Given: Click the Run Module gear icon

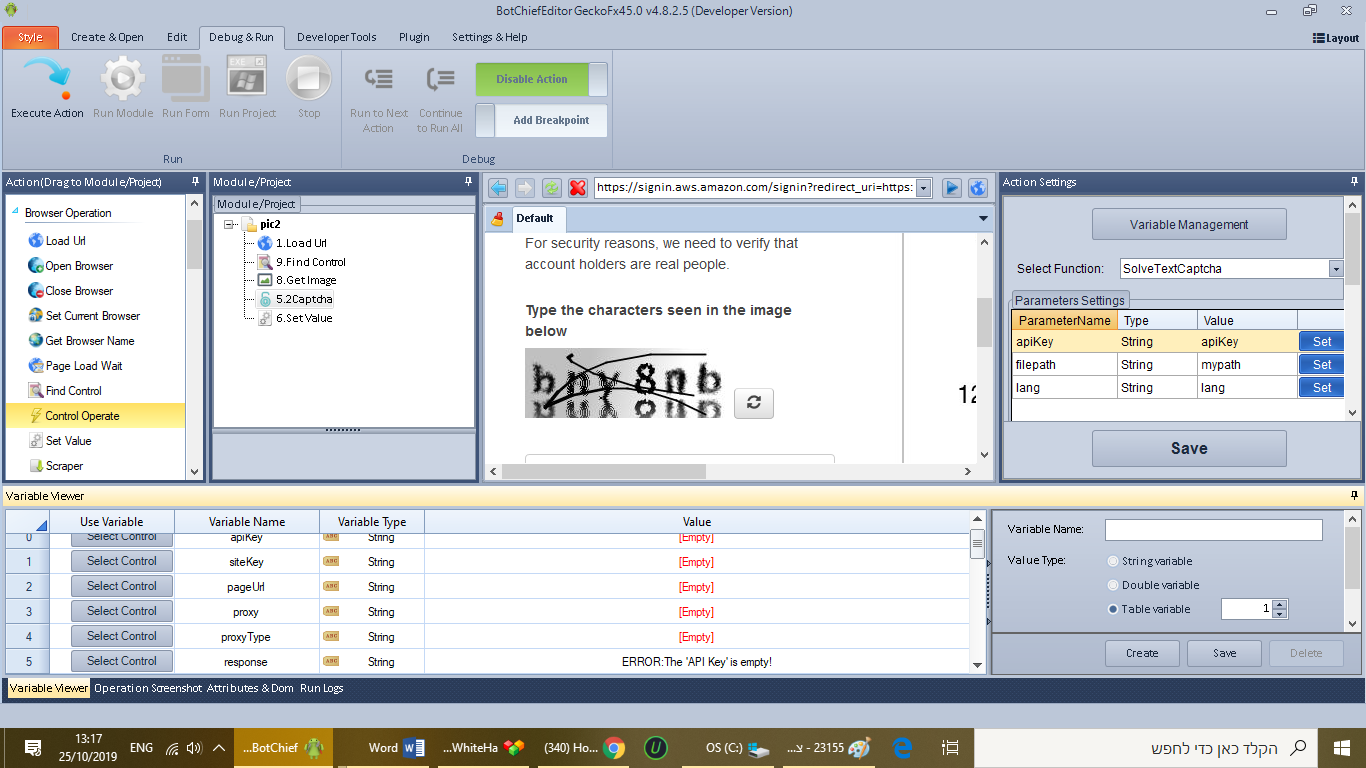Looking at the screenshot, I should click(123, 78).
